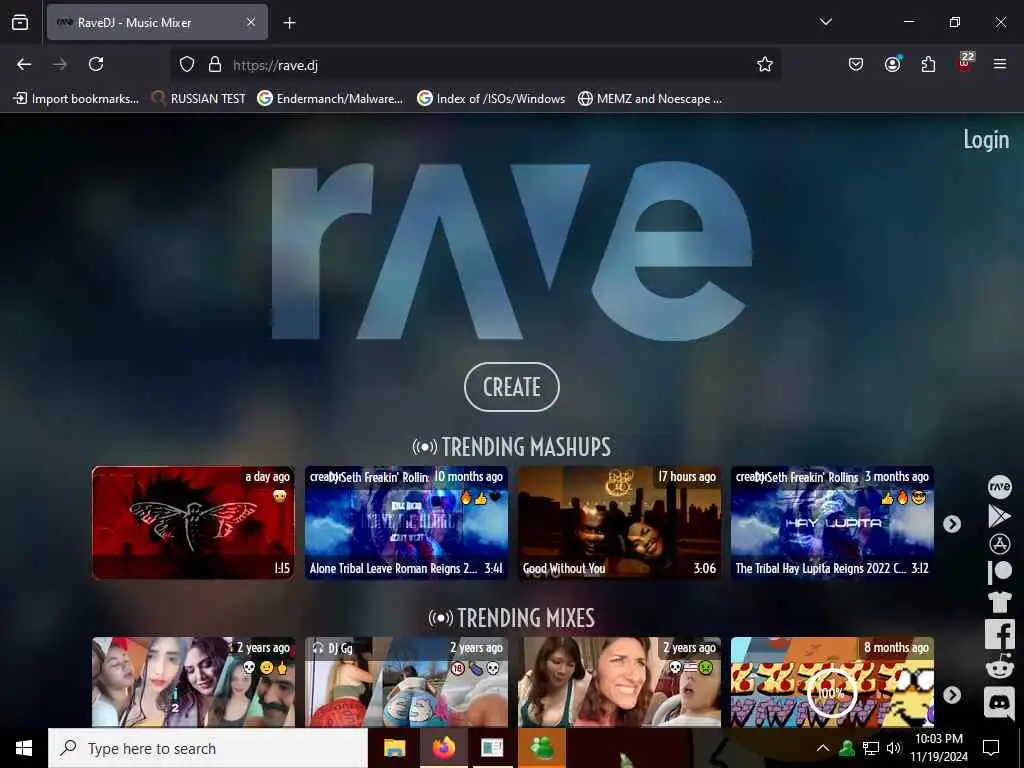Click the Login link

click(986, 139)
